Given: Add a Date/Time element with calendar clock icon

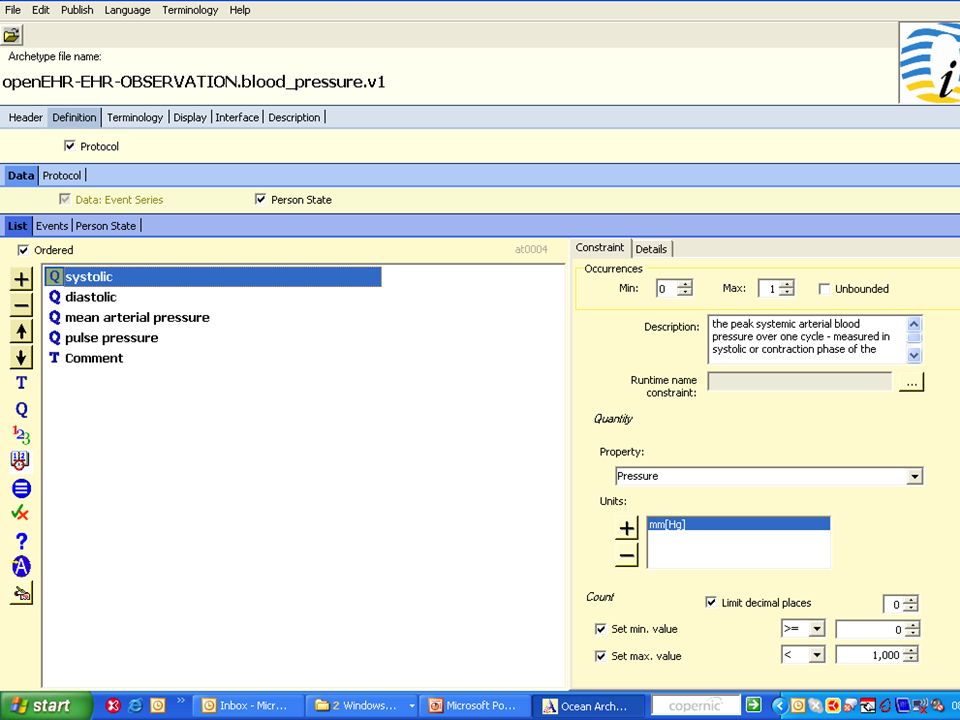Looking at the screenshot, I should coord(20,461).
